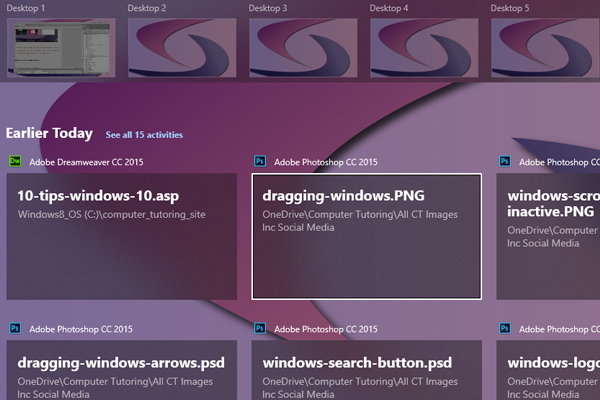Screen dimensions: 600x400
Task: Click the Dreamweaver Dw app icon
Action: click(15, 161)
